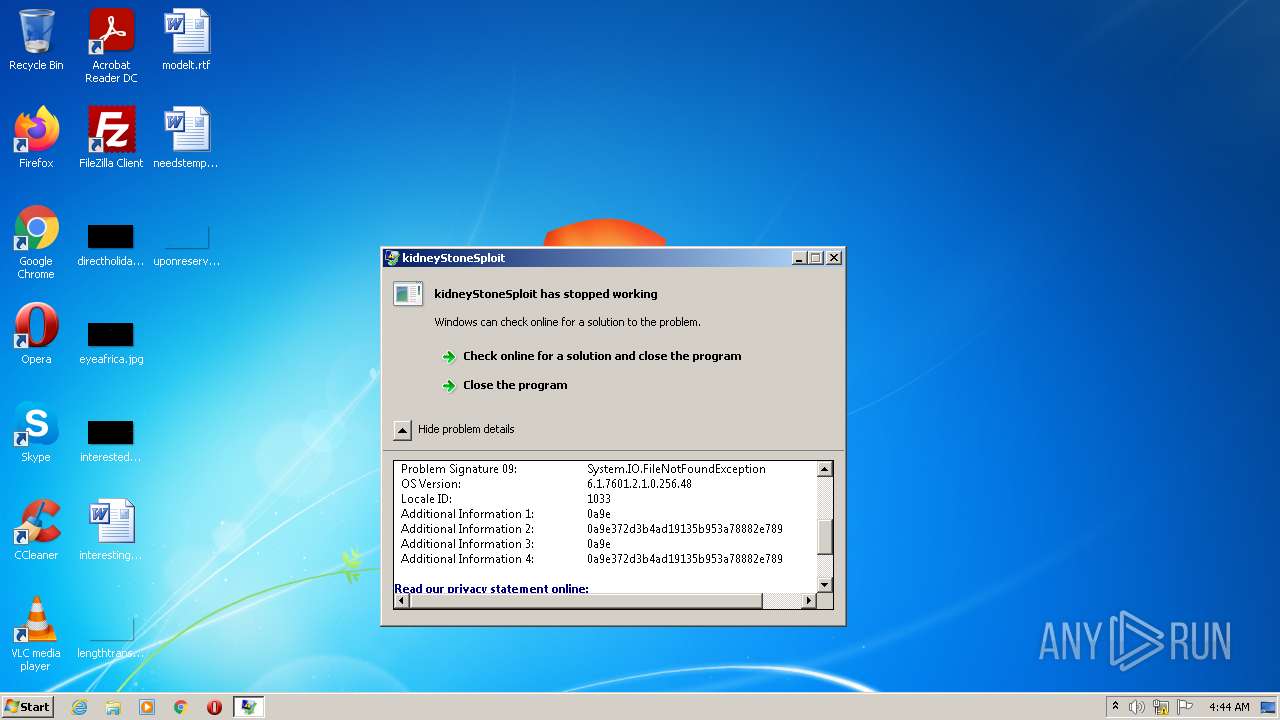
Task: Open Windows Explorer from the taskbar
Action: [x=113, y=707]
